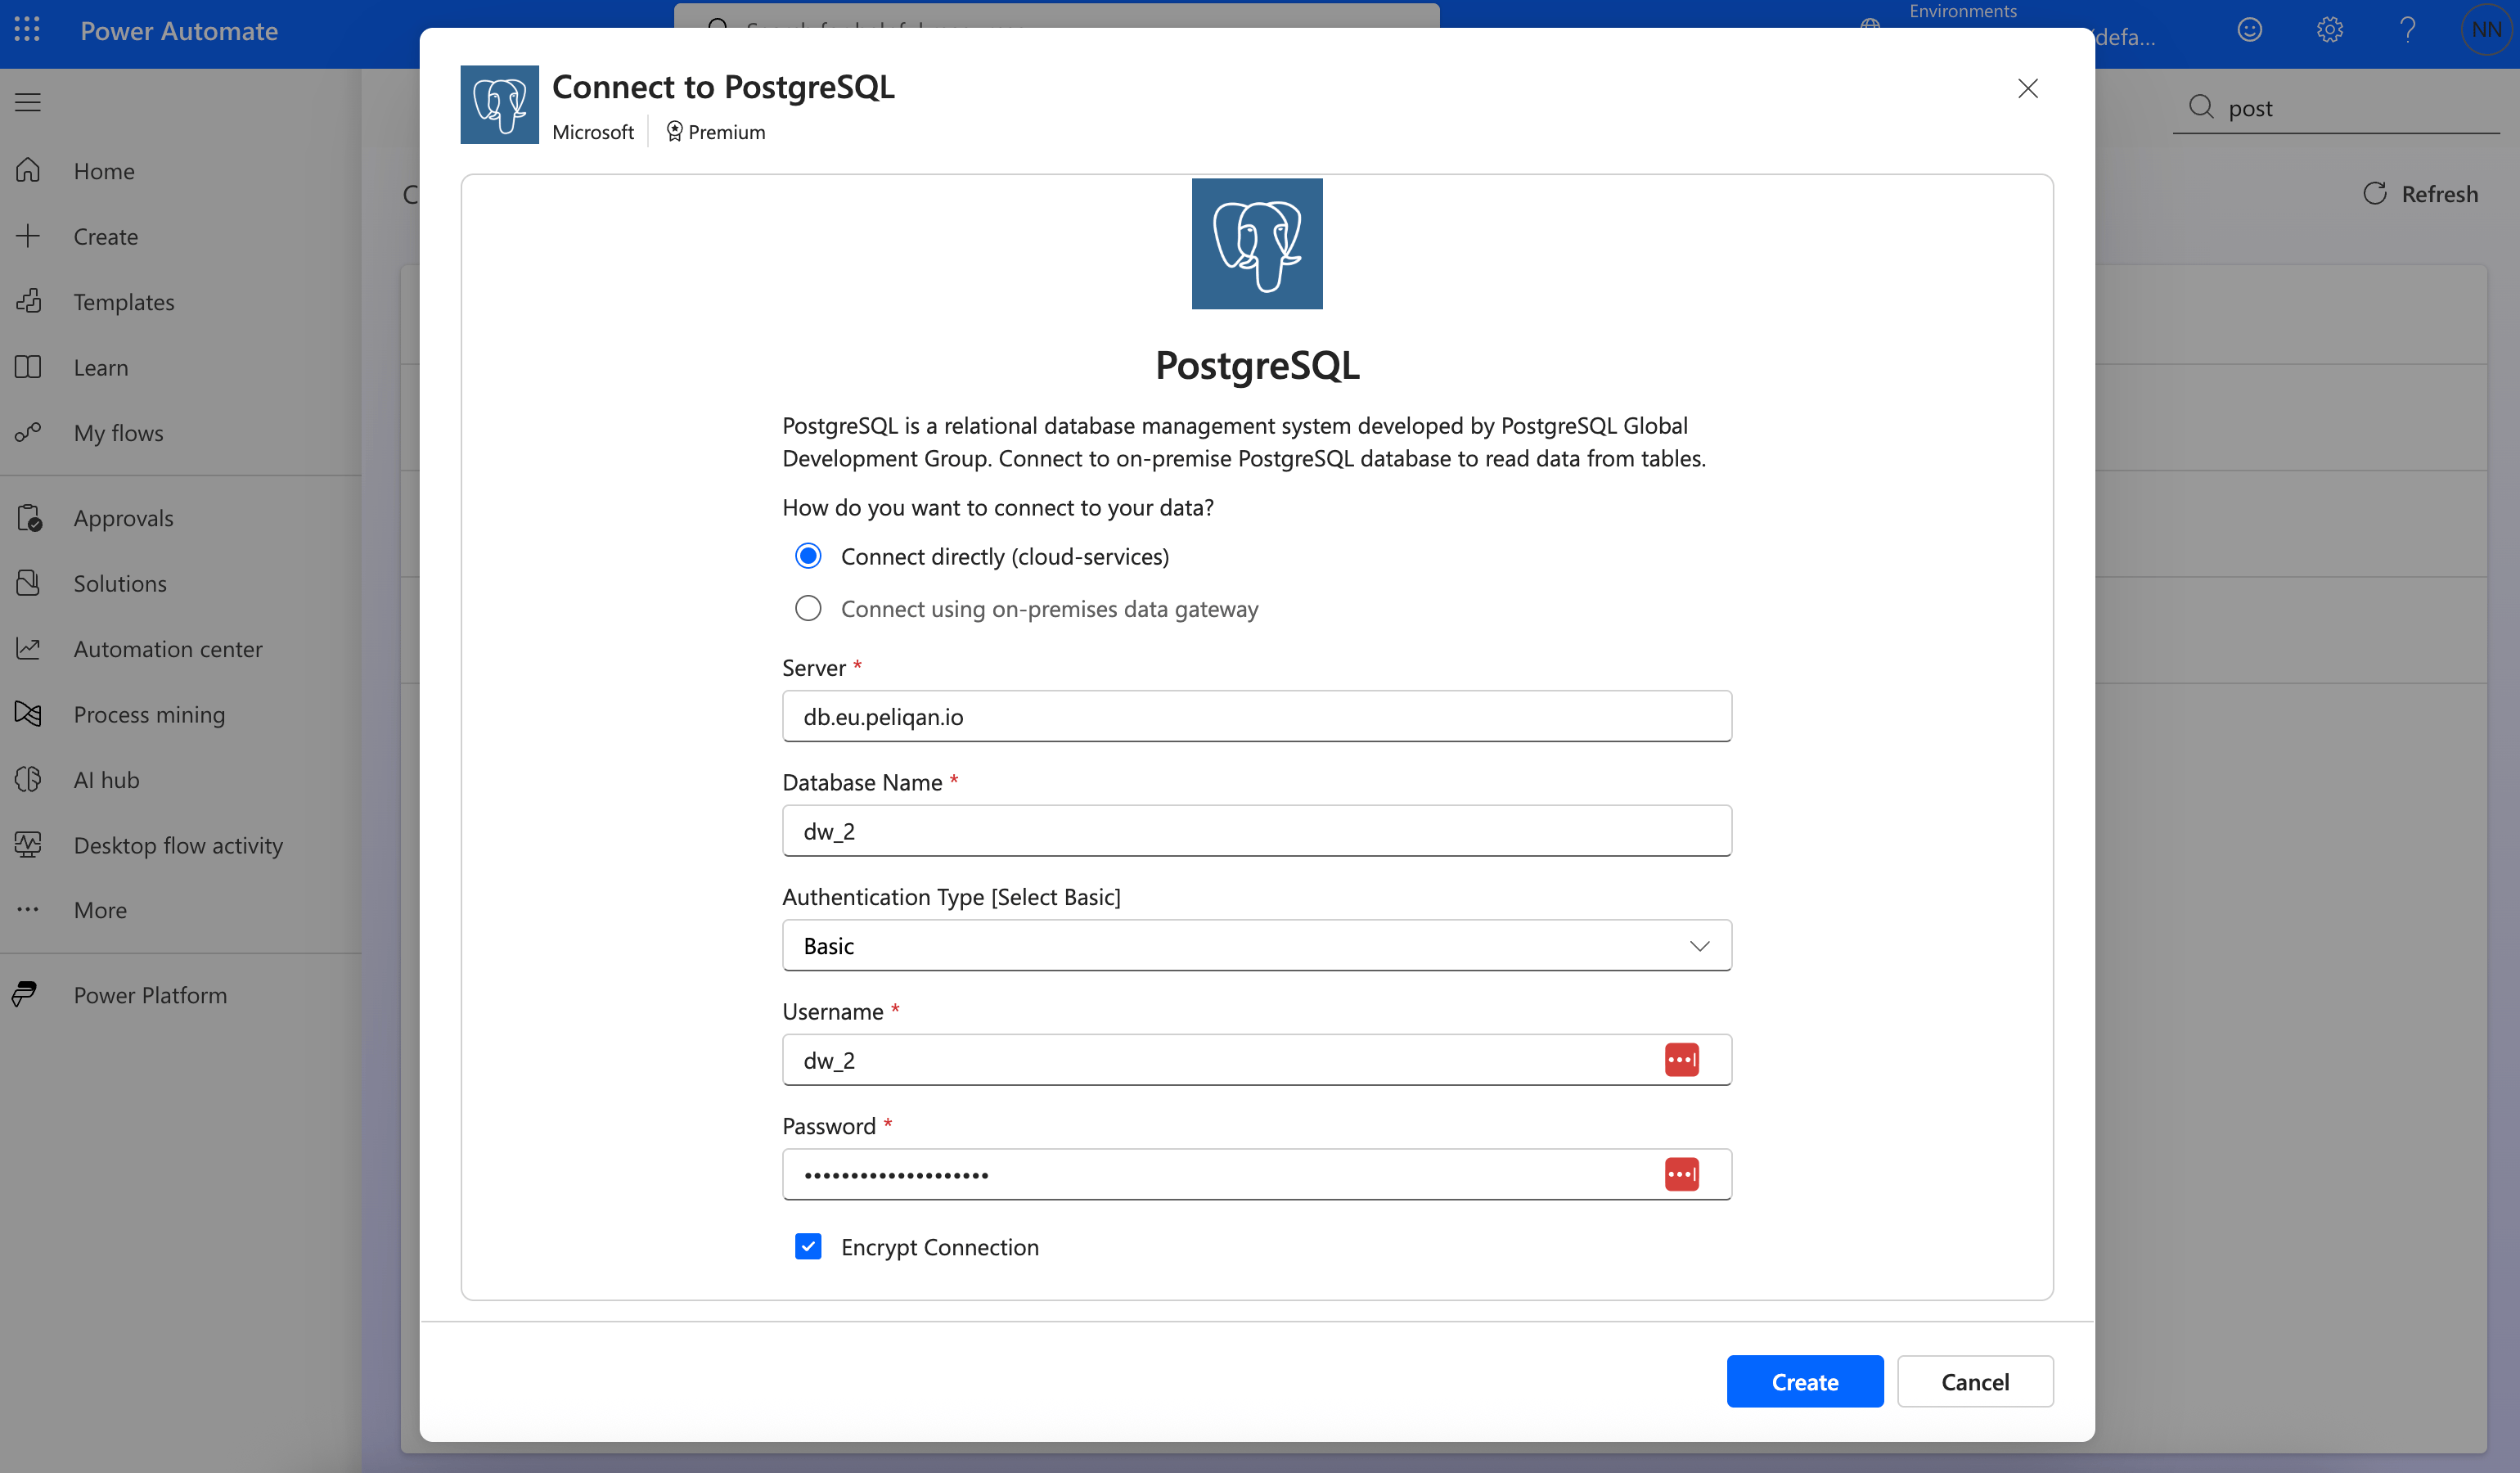Click the Power Automate title
This screenshot has height=1473, width=2520.
(x=179, y=31)
